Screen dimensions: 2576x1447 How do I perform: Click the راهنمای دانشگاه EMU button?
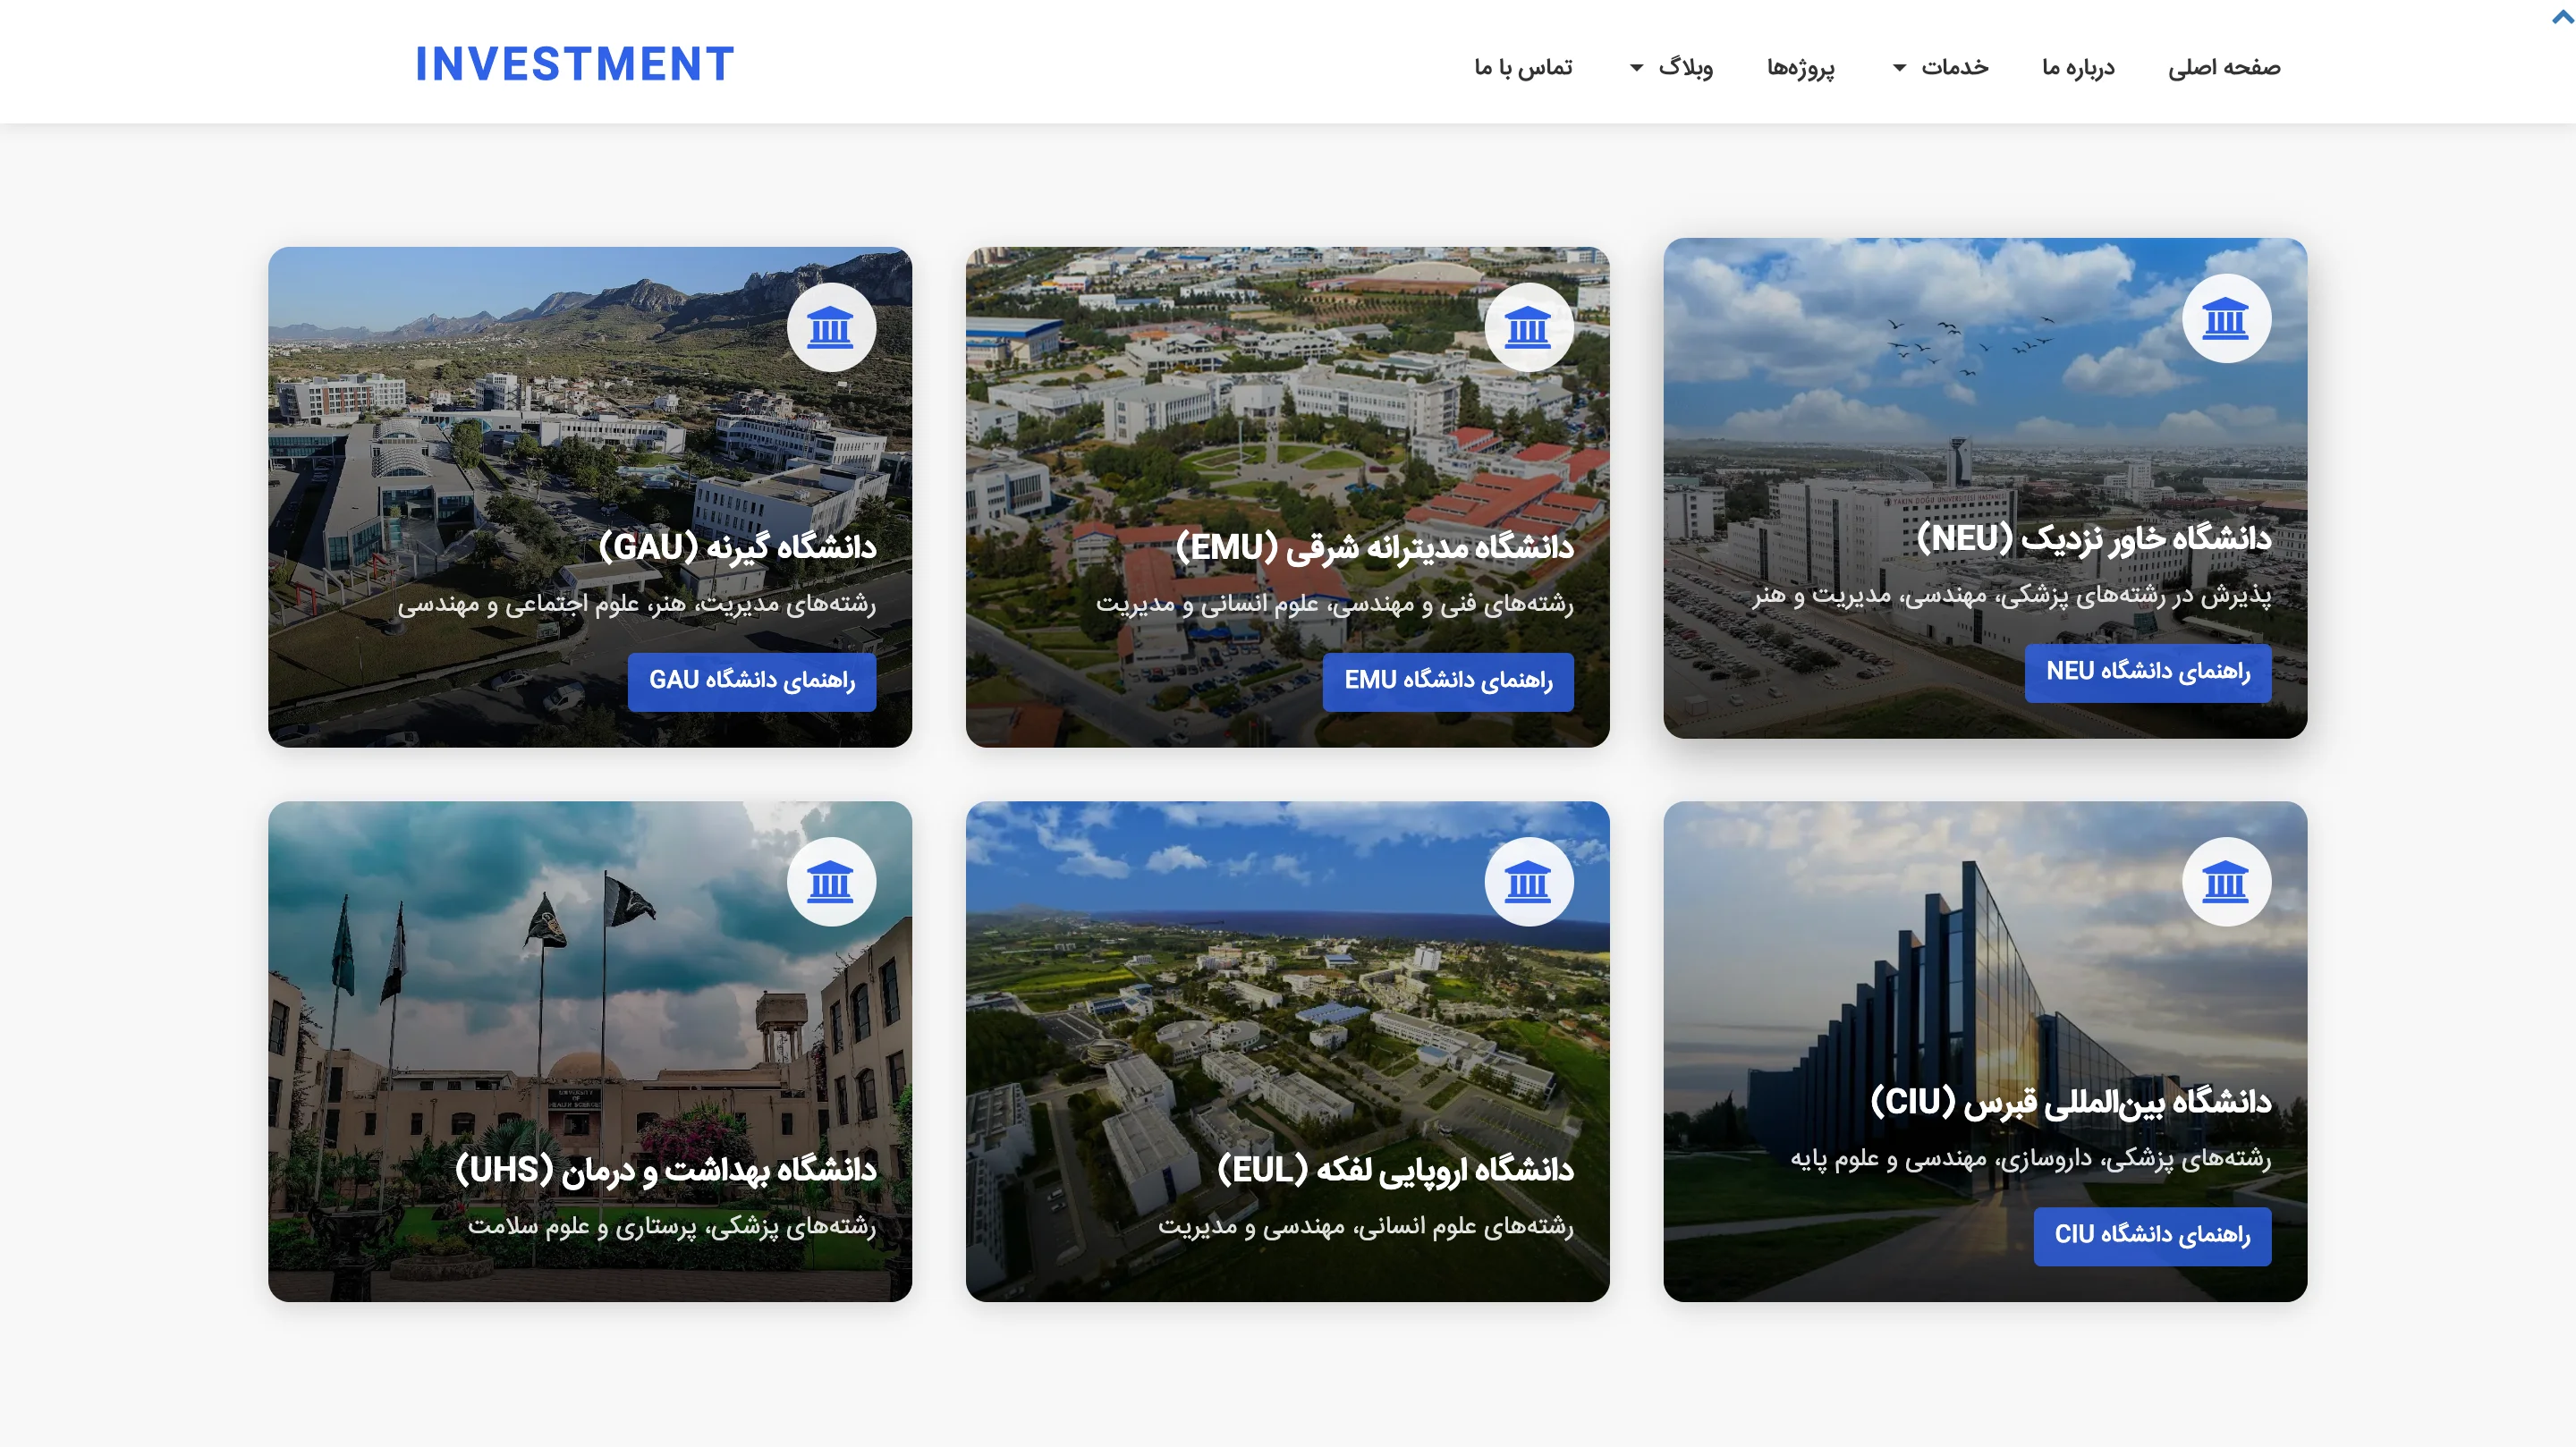pyautogui.click(x=1448, y=681)
